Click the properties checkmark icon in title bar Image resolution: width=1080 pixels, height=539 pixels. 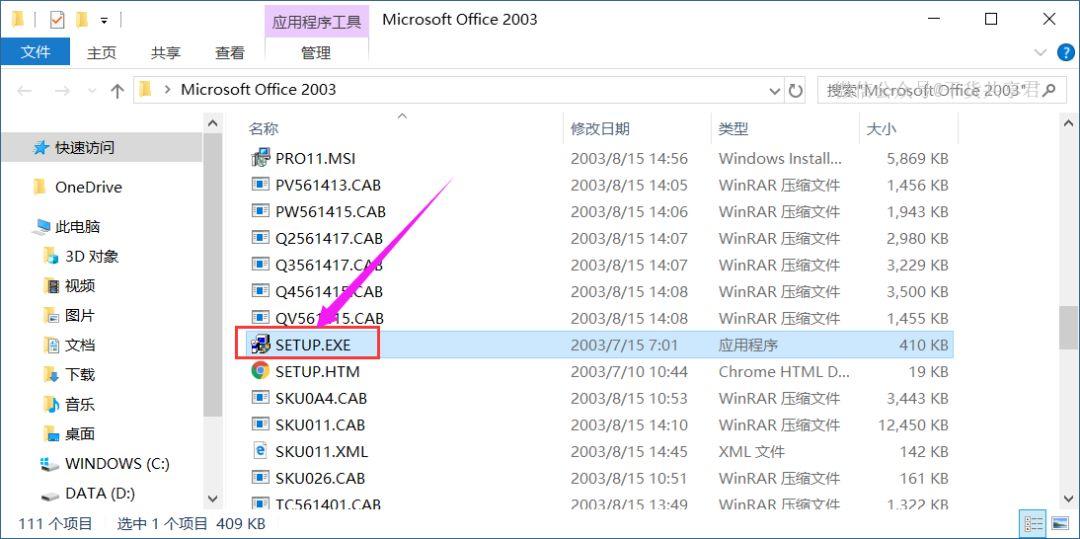click(57, 20)
